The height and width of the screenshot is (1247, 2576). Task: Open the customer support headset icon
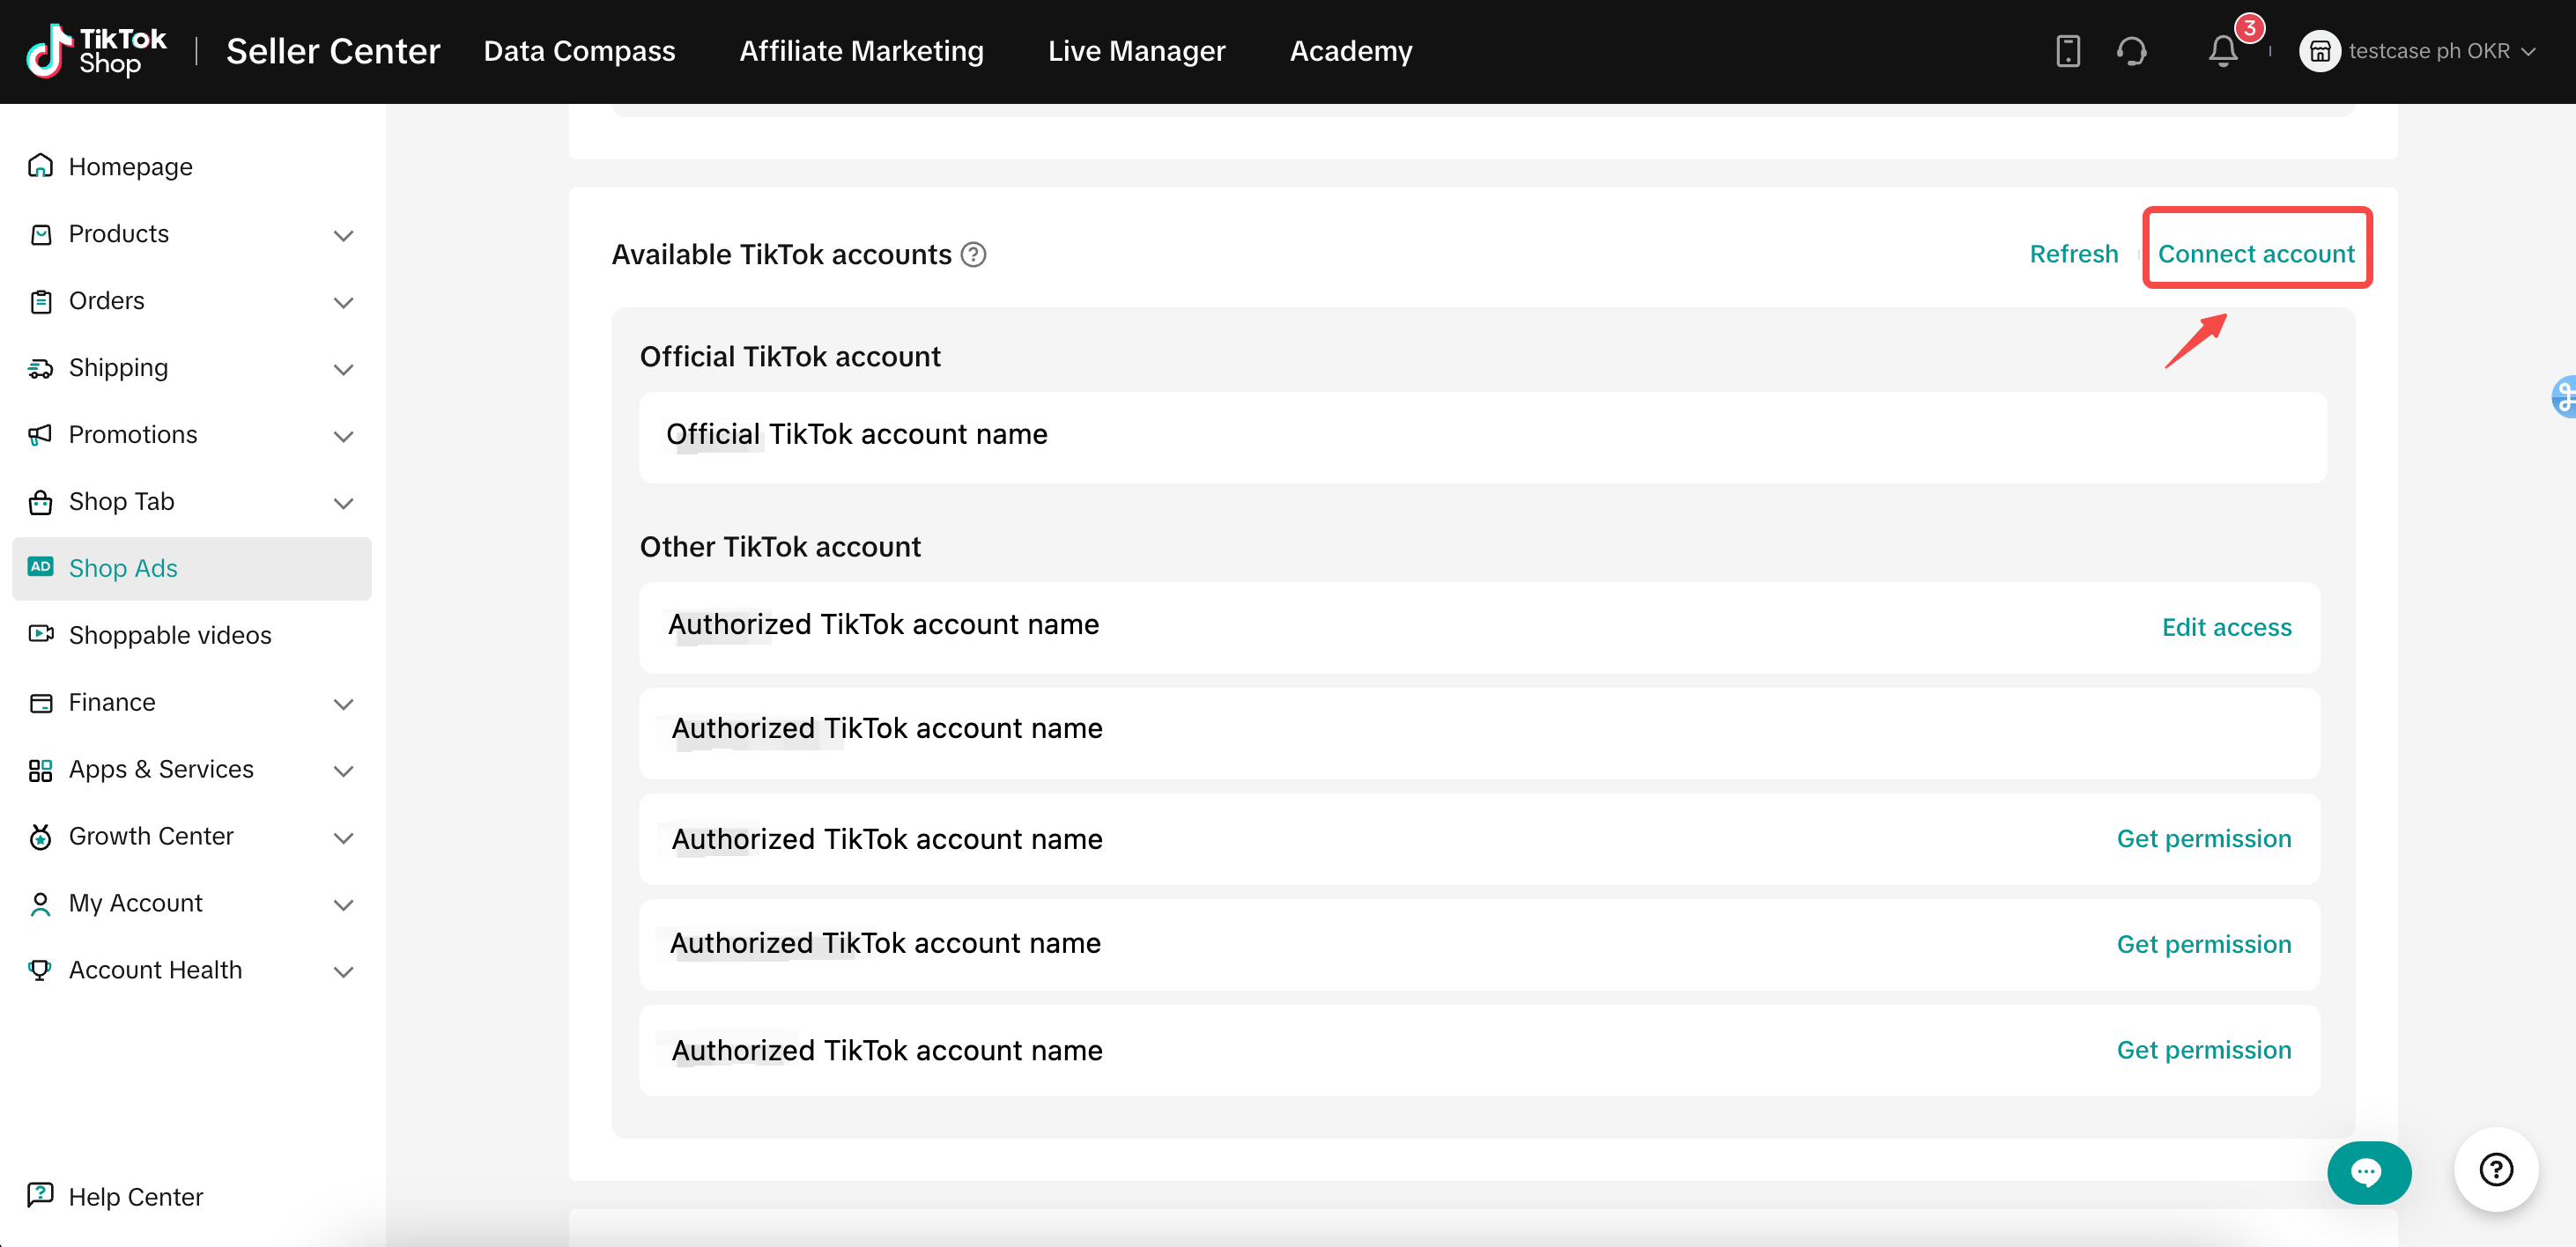coord(2131,51)
